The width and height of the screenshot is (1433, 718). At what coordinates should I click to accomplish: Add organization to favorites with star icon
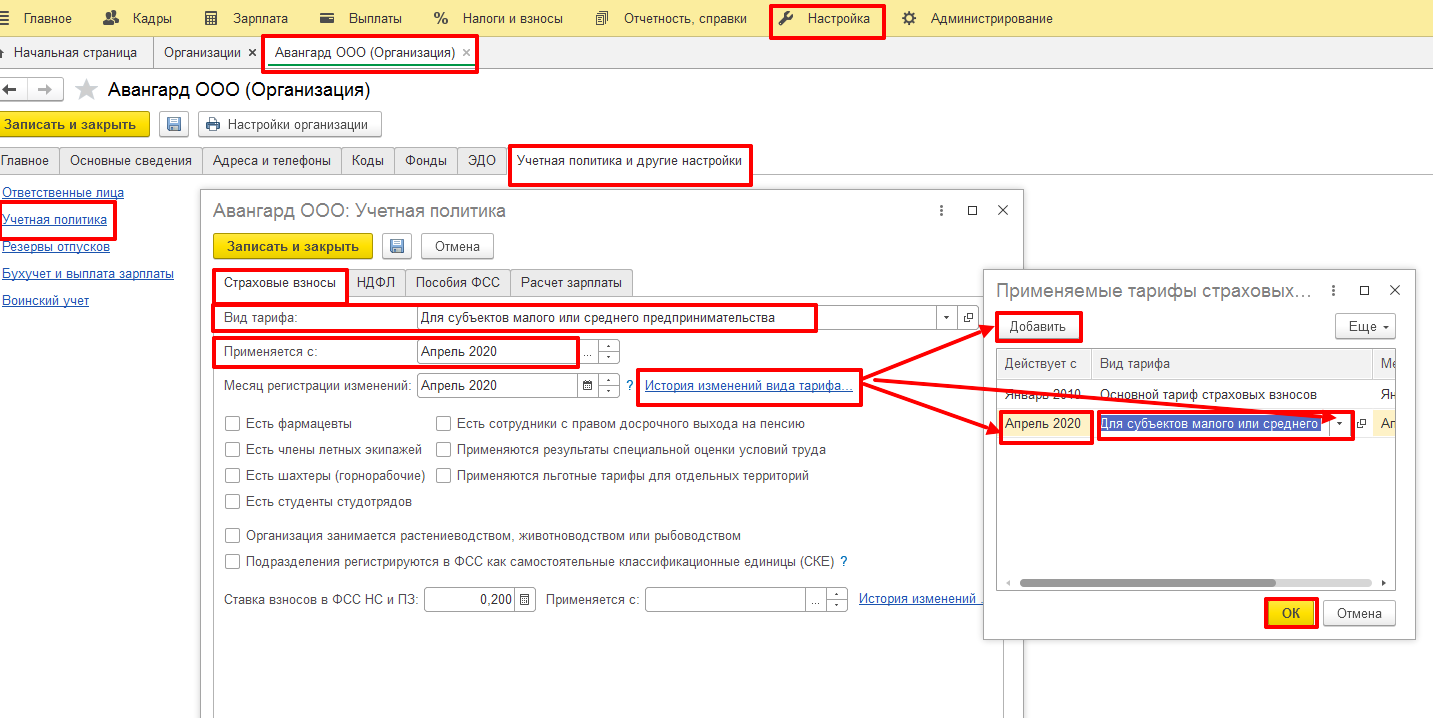click(87, 90)
